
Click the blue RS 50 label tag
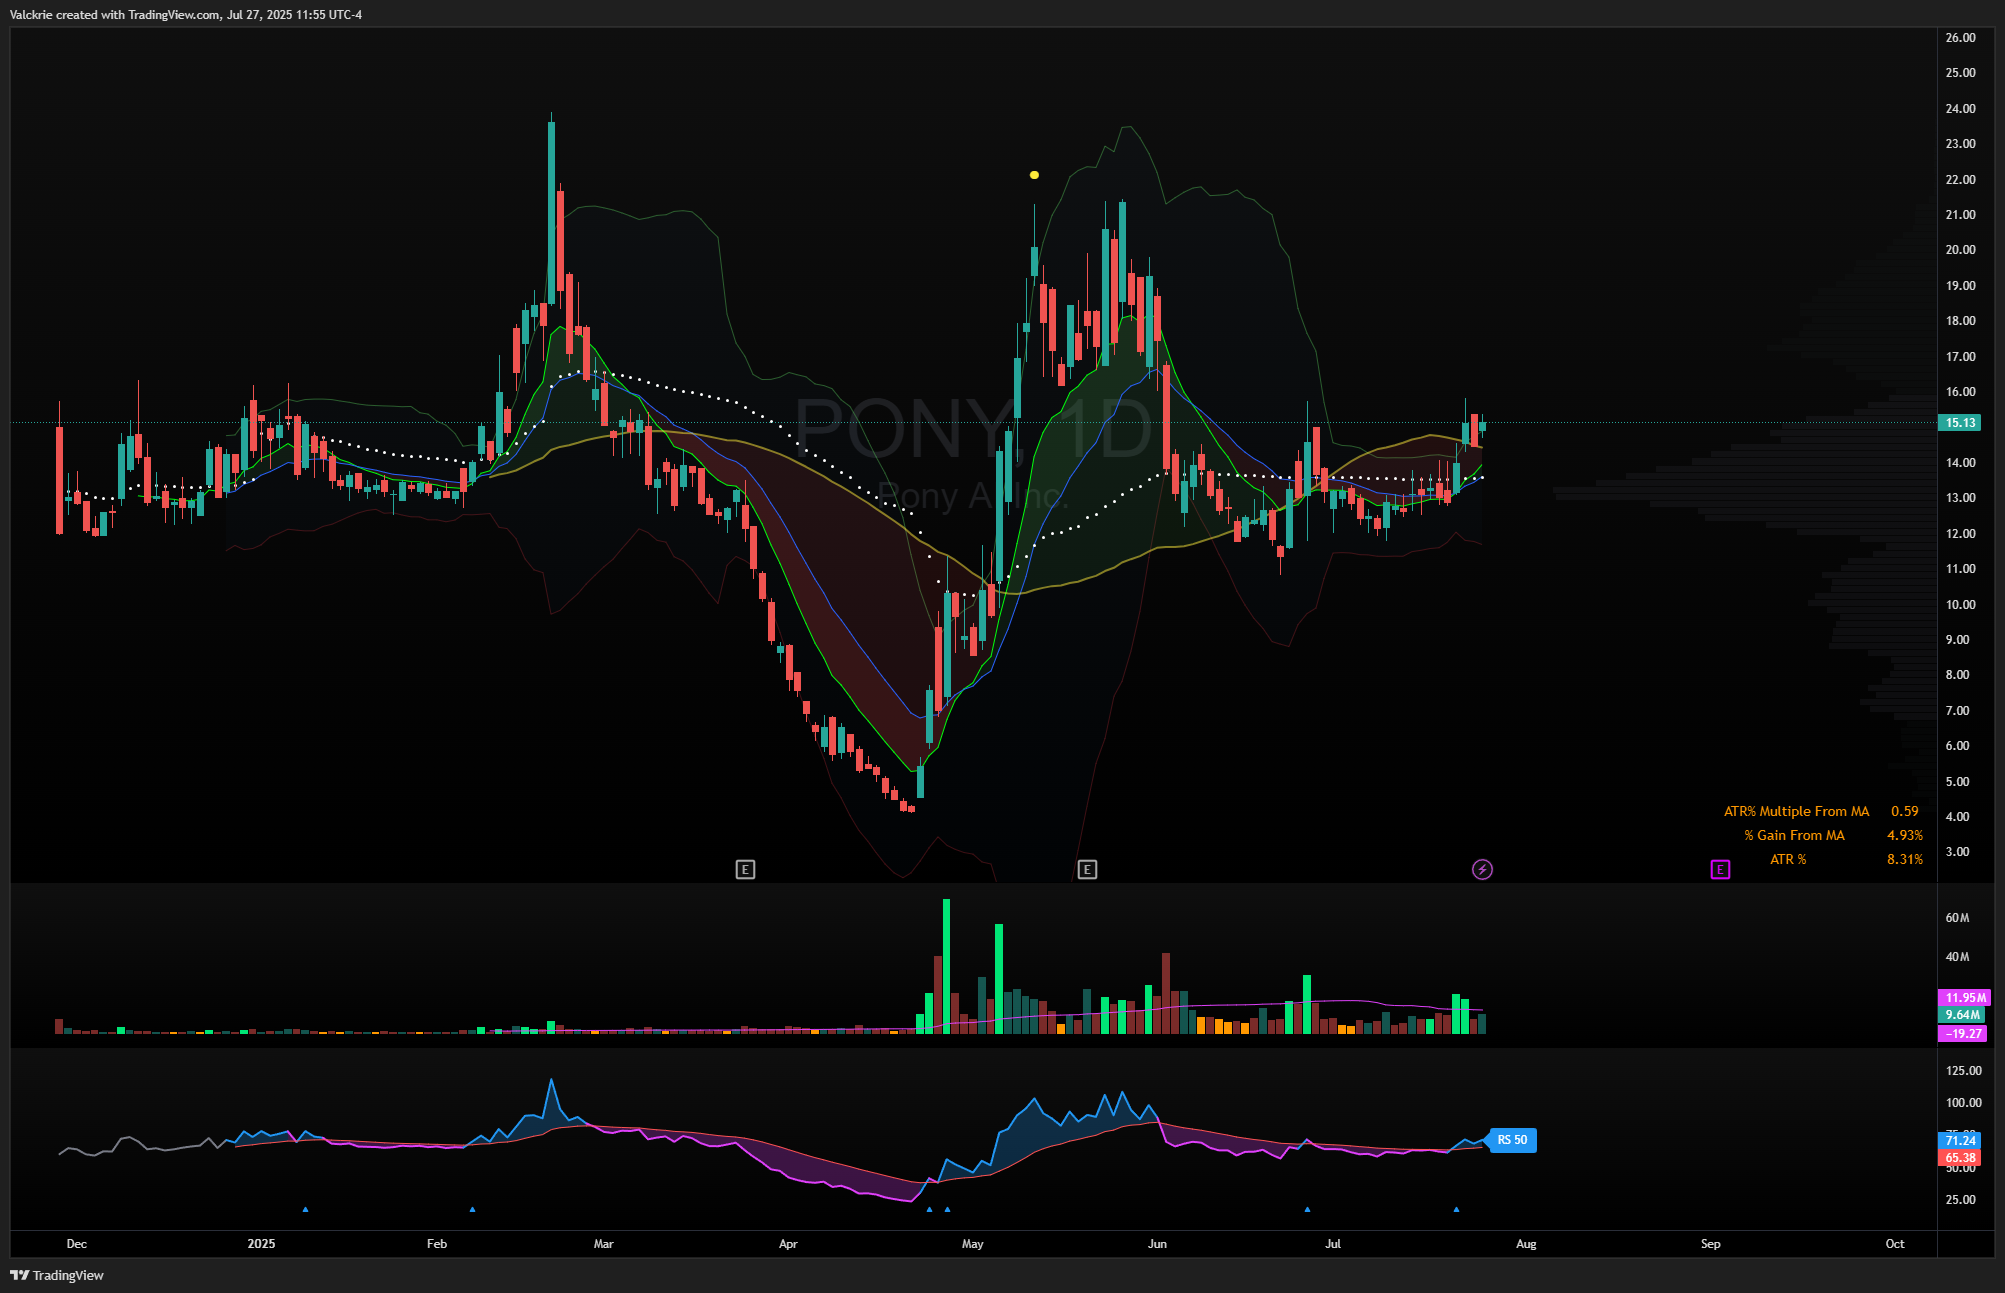click(x=1512, y=1140)
